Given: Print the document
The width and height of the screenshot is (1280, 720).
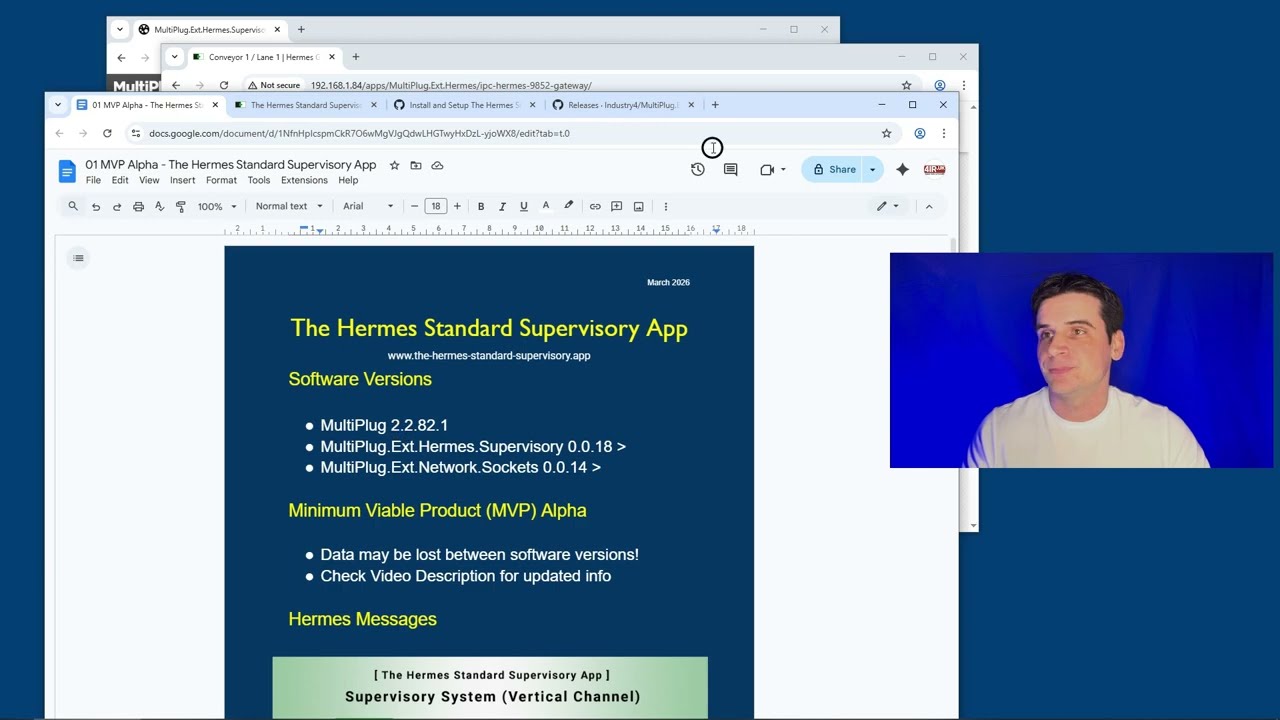Looking at the screenshot, I should (138, 206).
